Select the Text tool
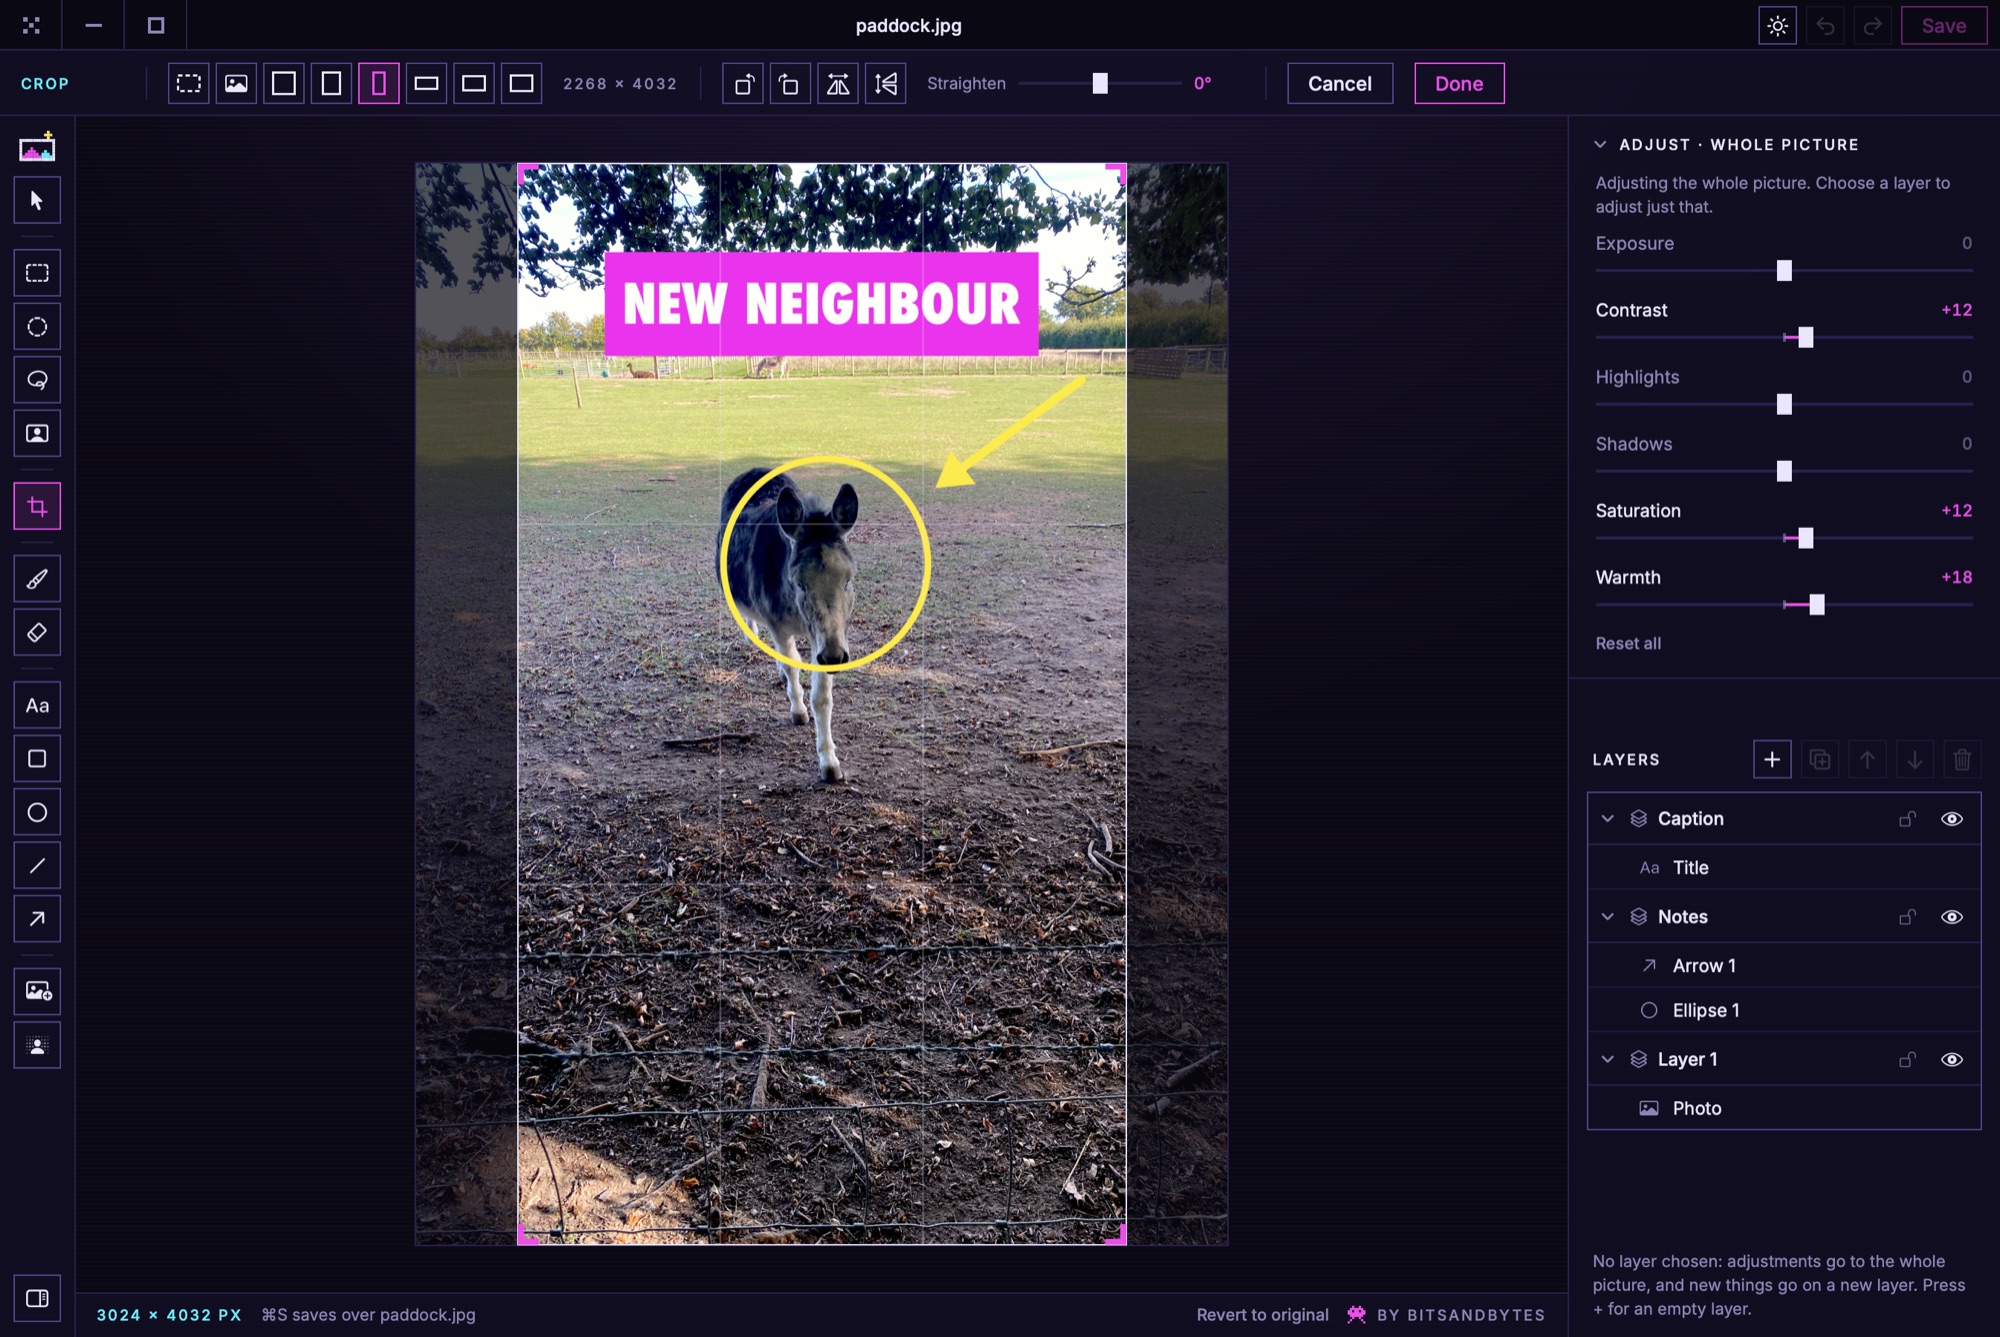Screen dimensions: 2000x1337 click(x=37, y=706)
